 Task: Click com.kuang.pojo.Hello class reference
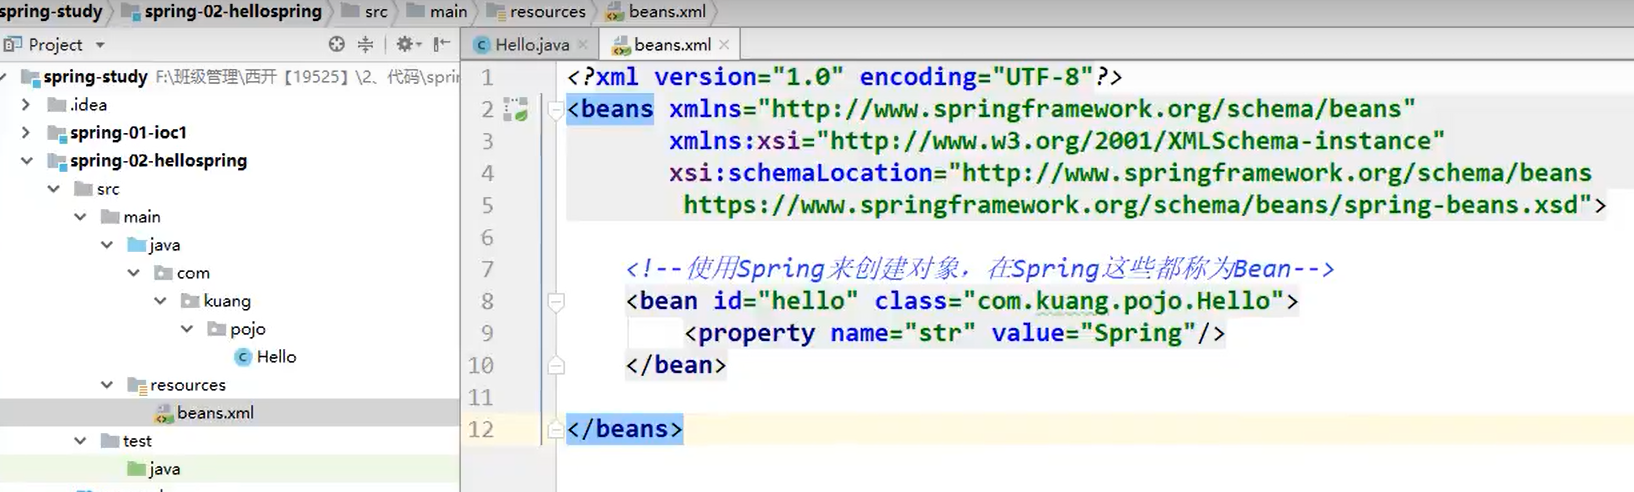tap(1124, 301)
